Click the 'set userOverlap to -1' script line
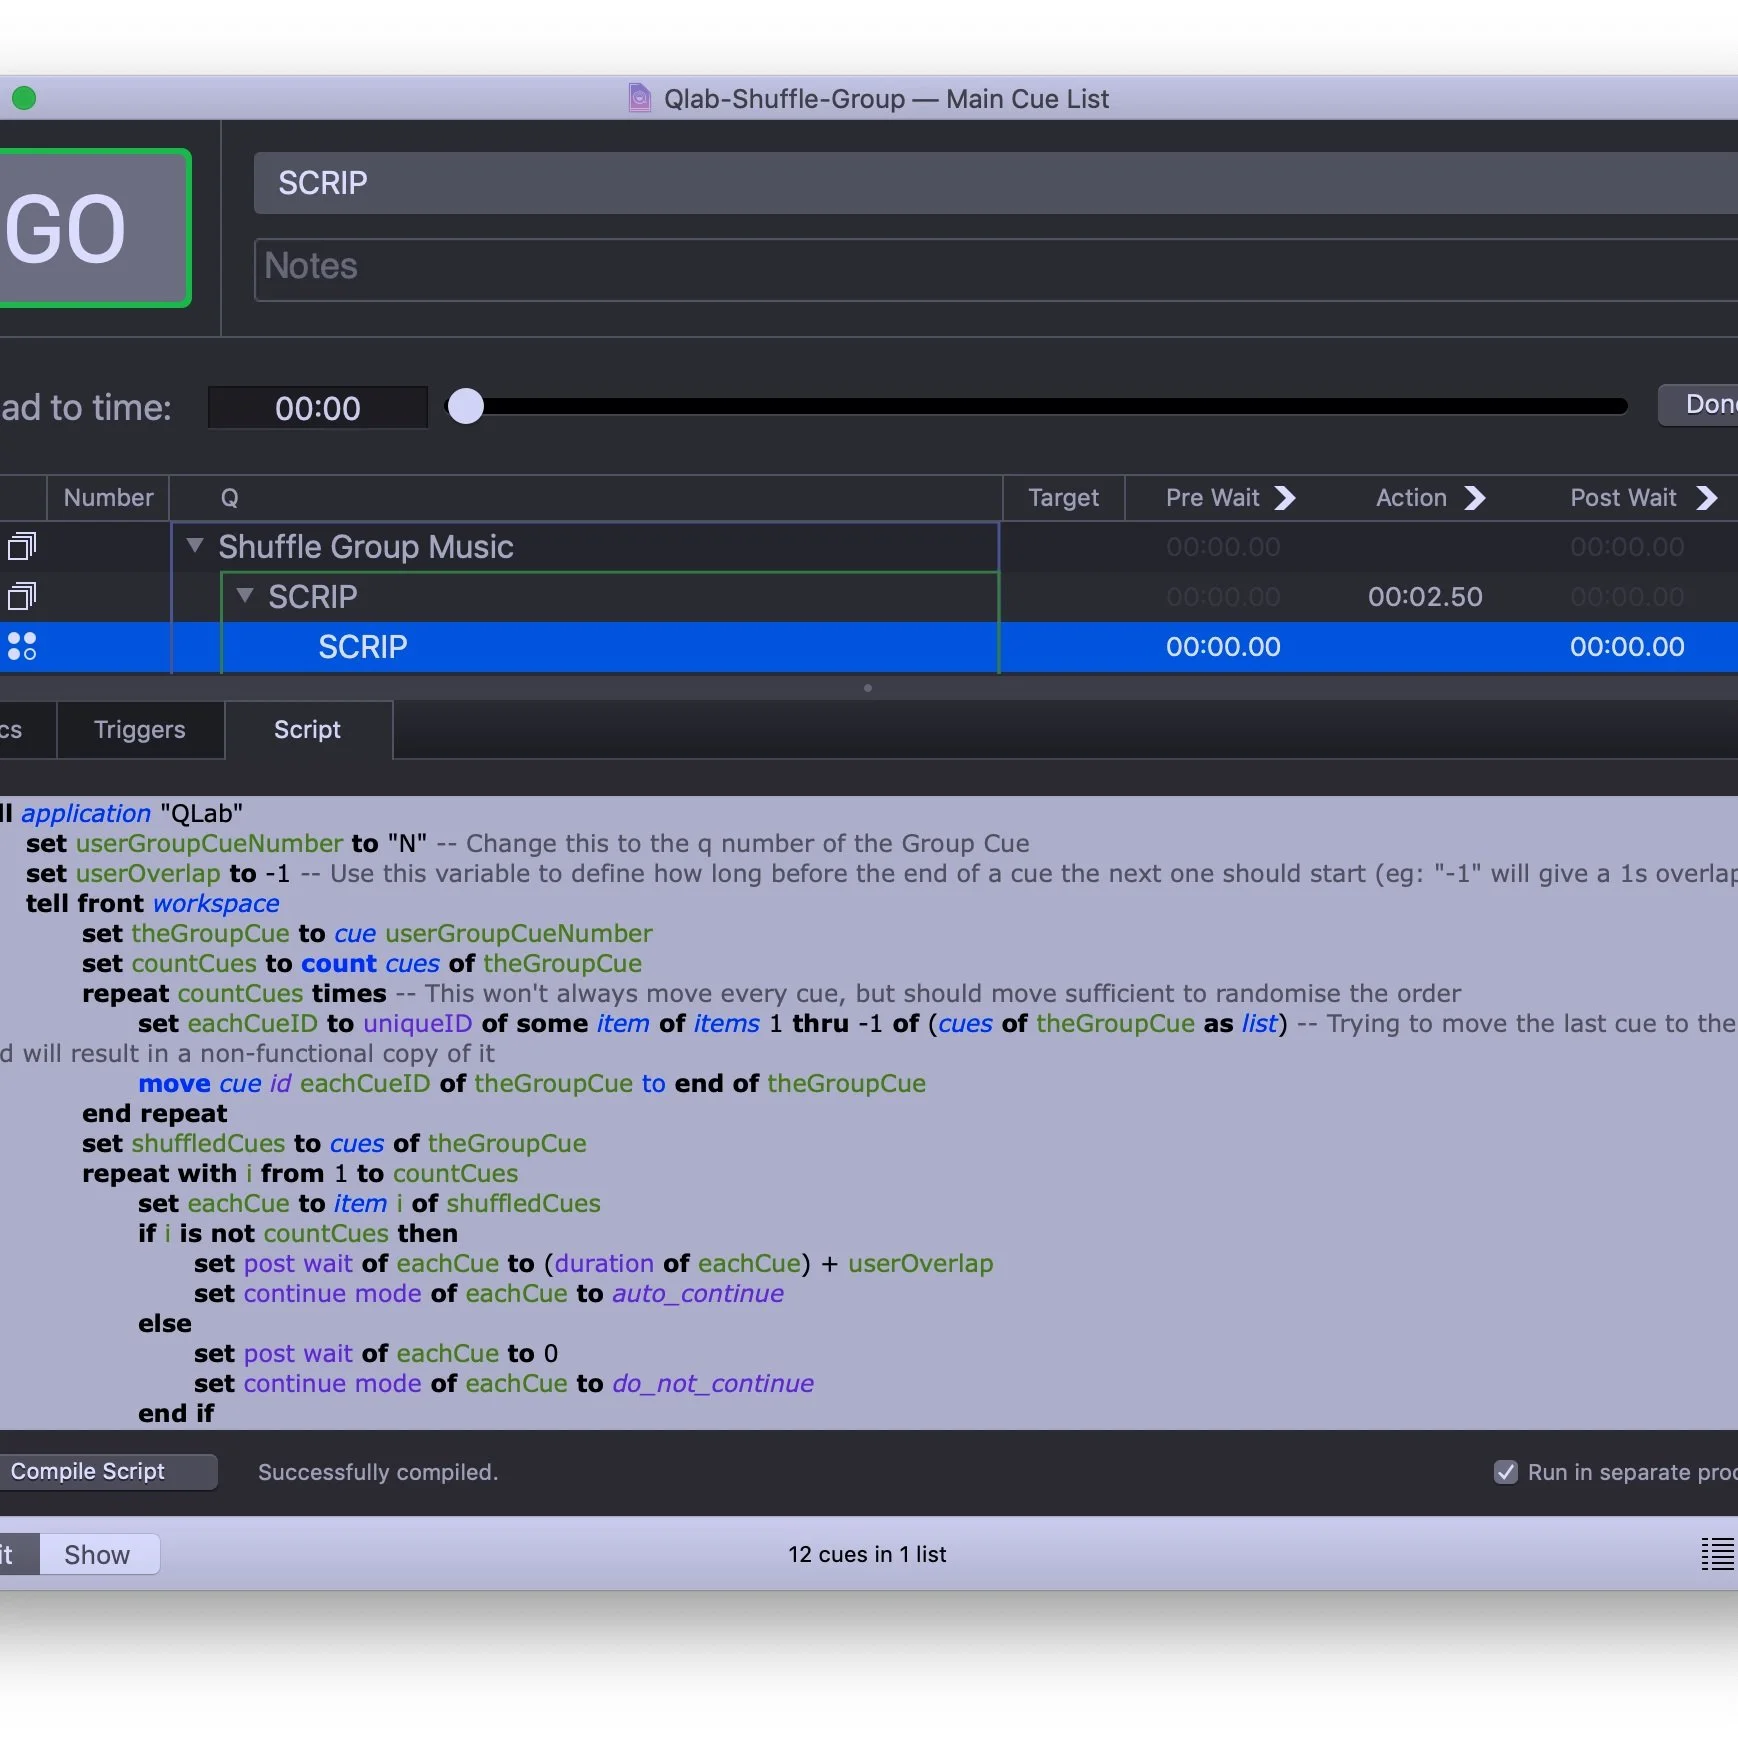1738x1738 pixels. [x=158, y=873]
